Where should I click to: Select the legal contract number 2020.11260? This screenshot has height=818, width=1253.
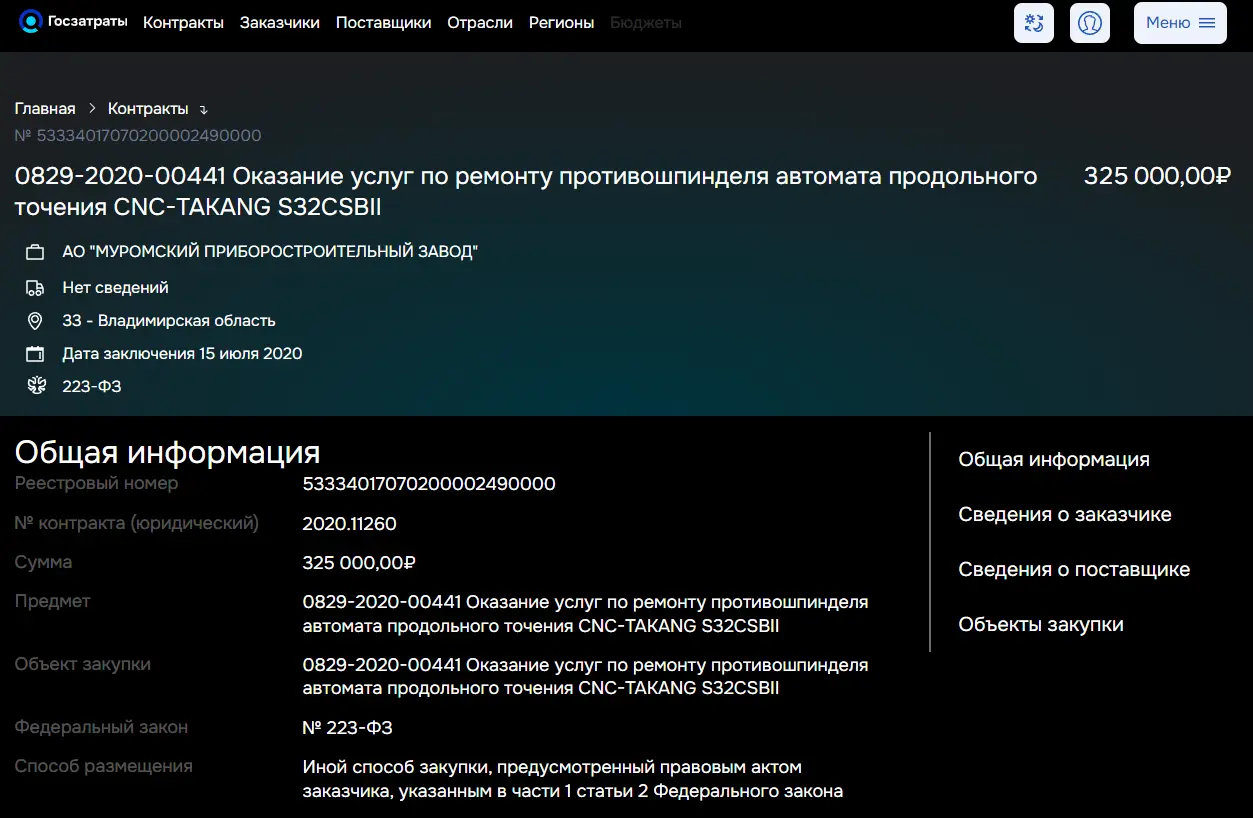pyautogui.click(x=350, y=524)
